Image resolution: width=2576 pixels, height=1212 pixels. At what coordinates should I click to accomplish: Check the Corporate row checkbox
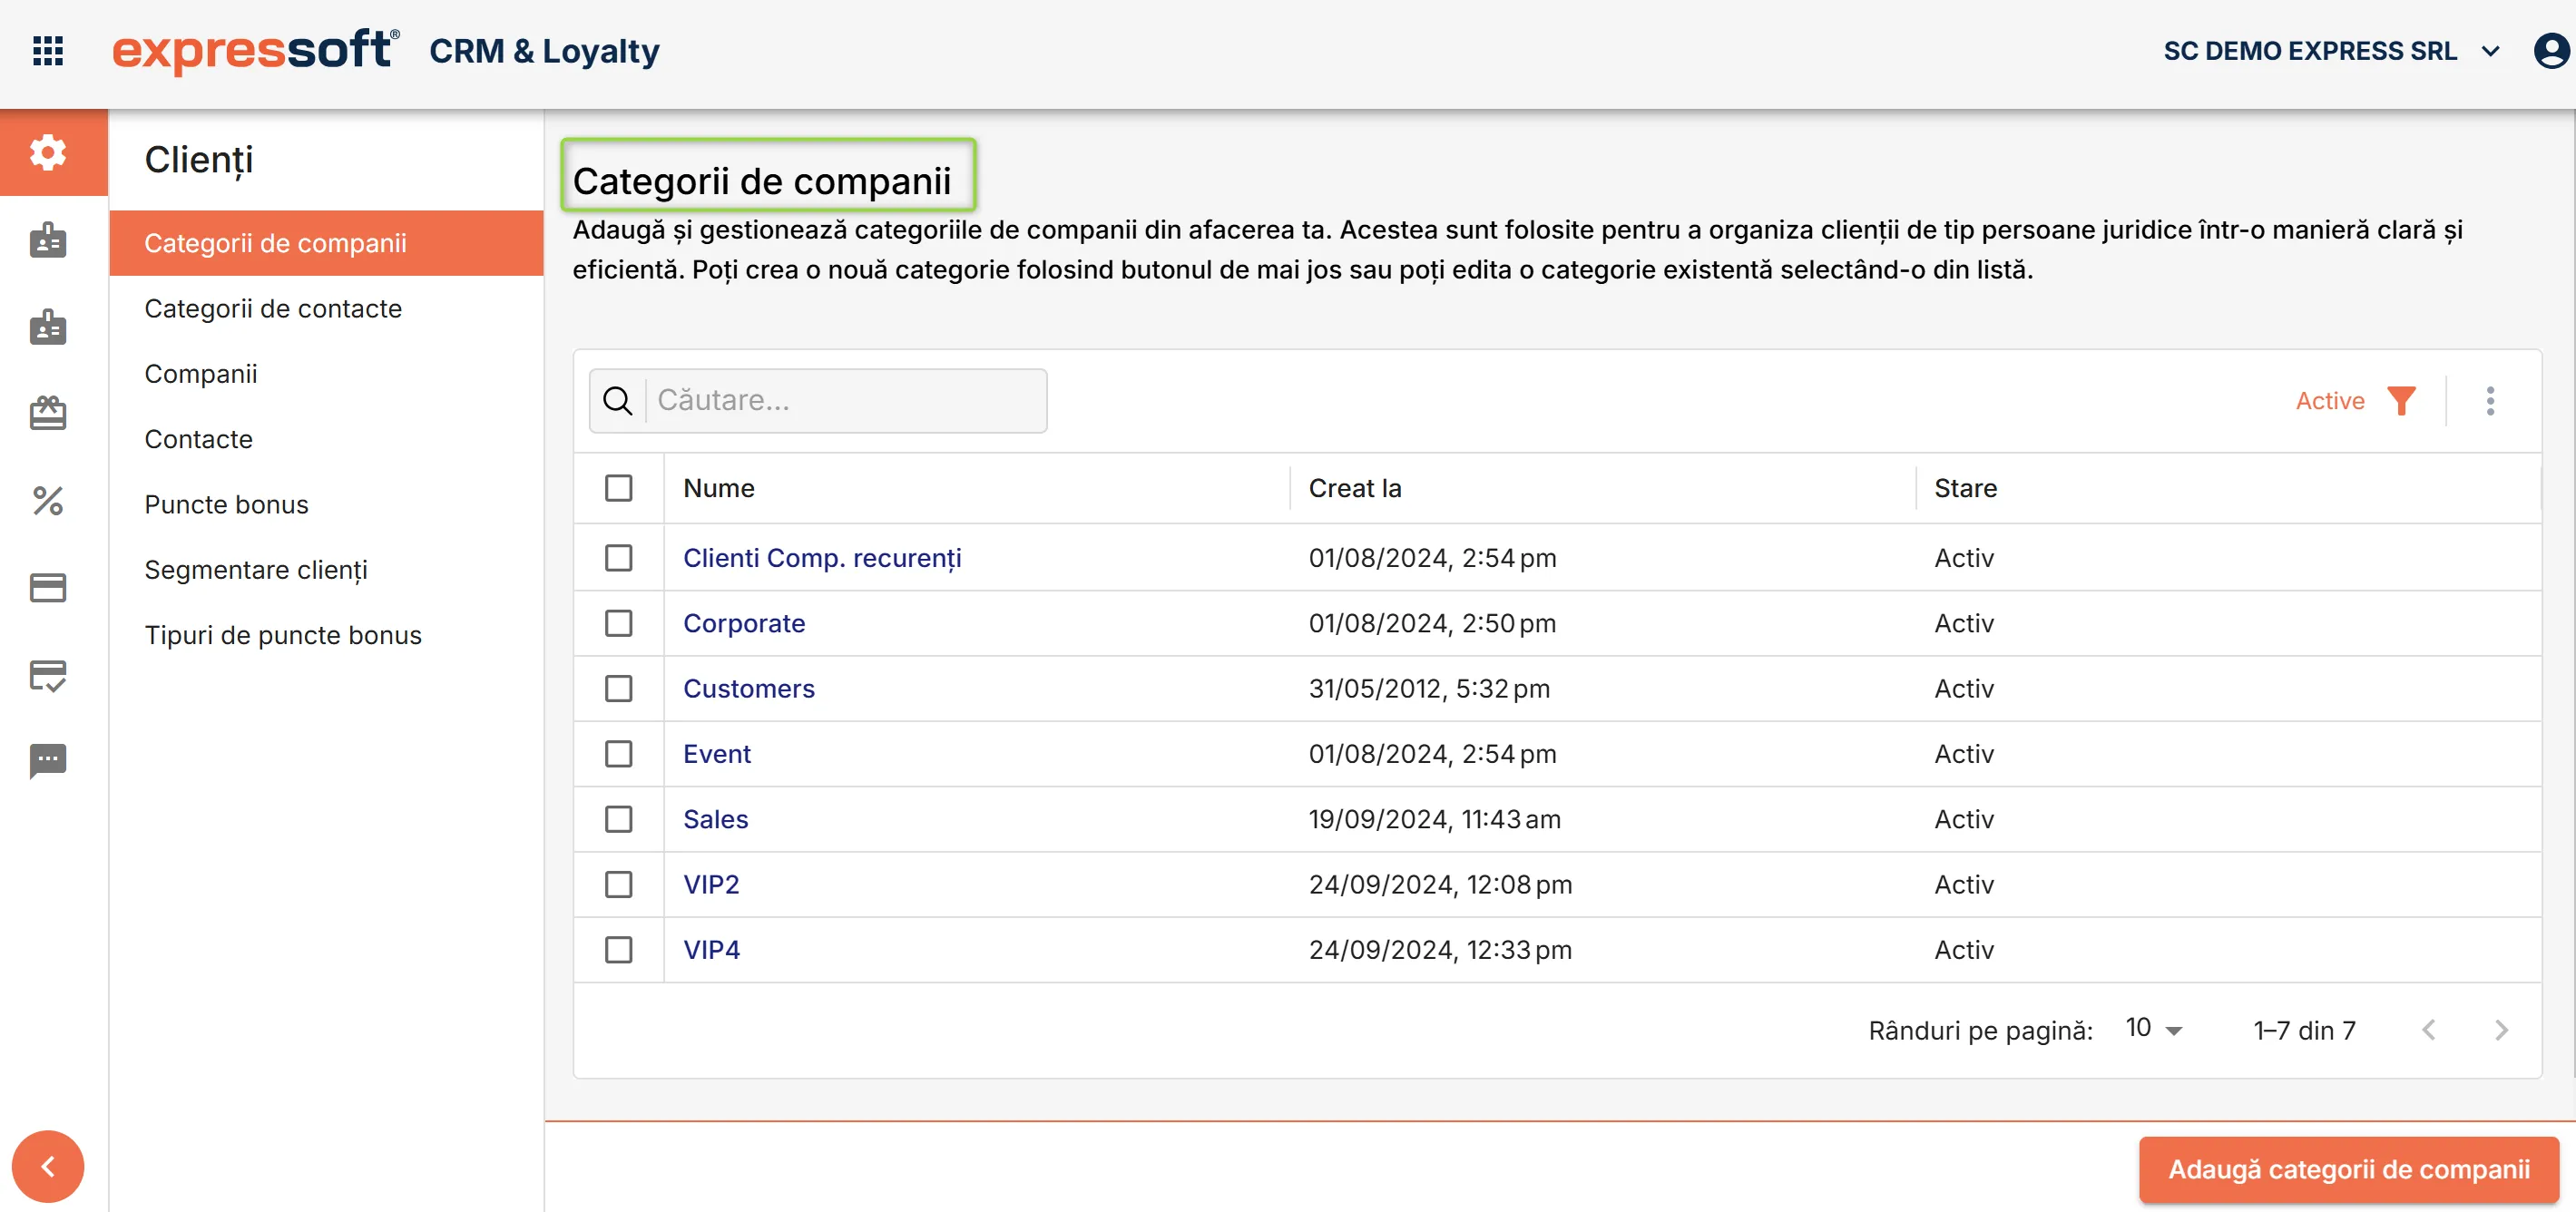click(x=619, y=623)
